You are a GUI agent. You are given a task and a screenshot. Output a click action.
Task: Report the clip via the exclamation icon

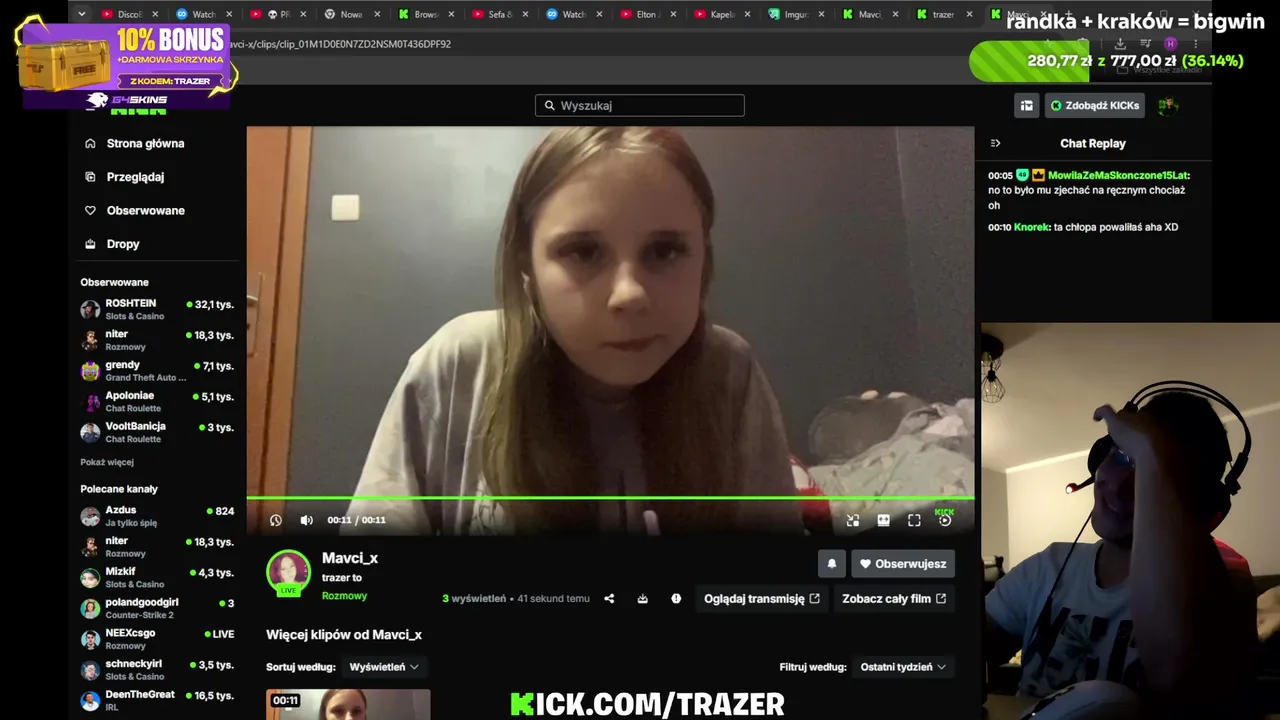pos(676,599)
